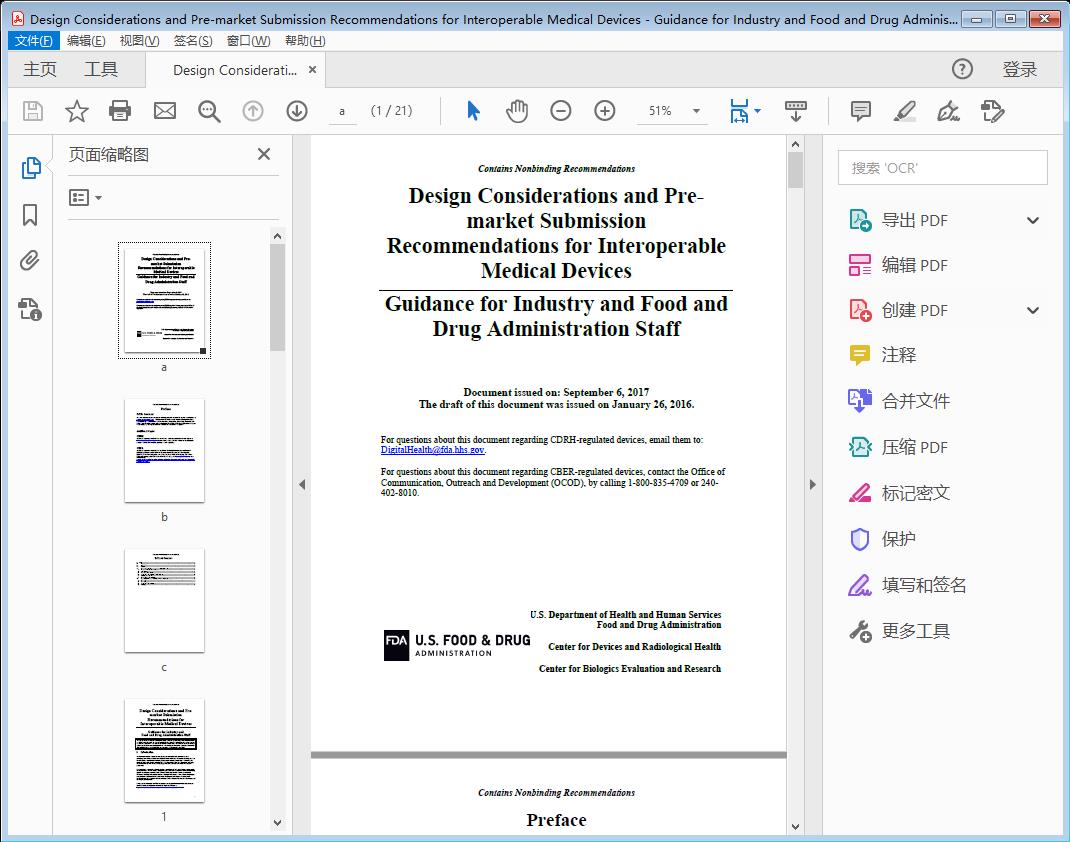The width and height of the screenshot is (1070, 842).
Task: Expand the 导出 PDF options
Action: (x=1031, y=219)
